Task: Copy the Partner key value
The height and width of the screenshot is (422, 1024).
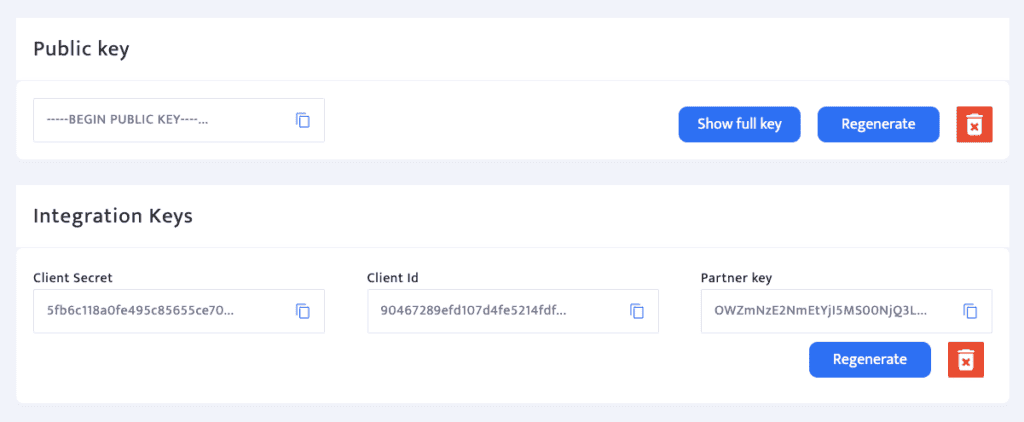Action: point(970,311)
